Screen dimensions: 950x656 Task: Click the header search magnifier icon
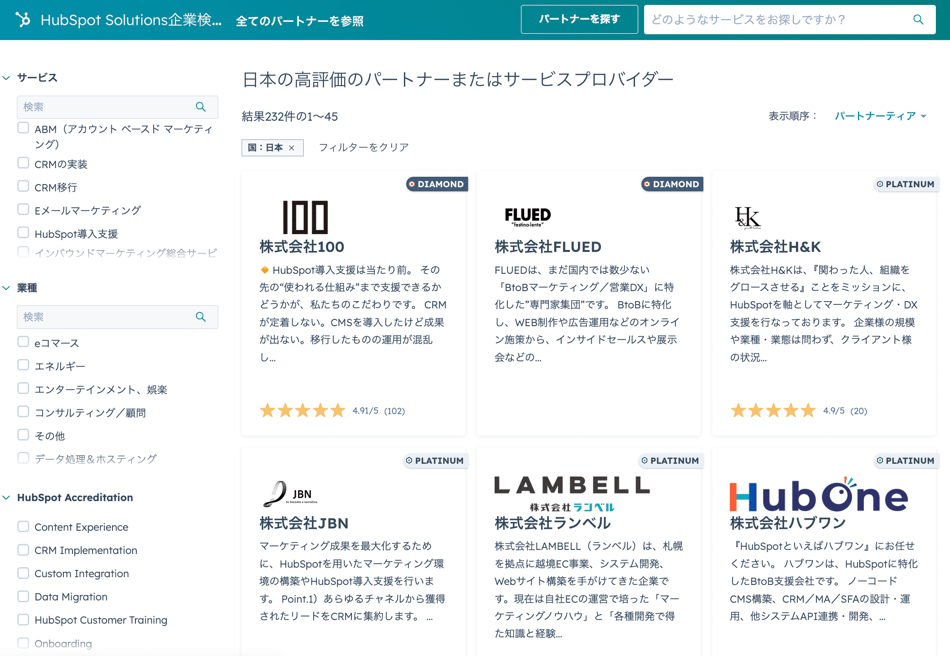(x=918, y=19)
